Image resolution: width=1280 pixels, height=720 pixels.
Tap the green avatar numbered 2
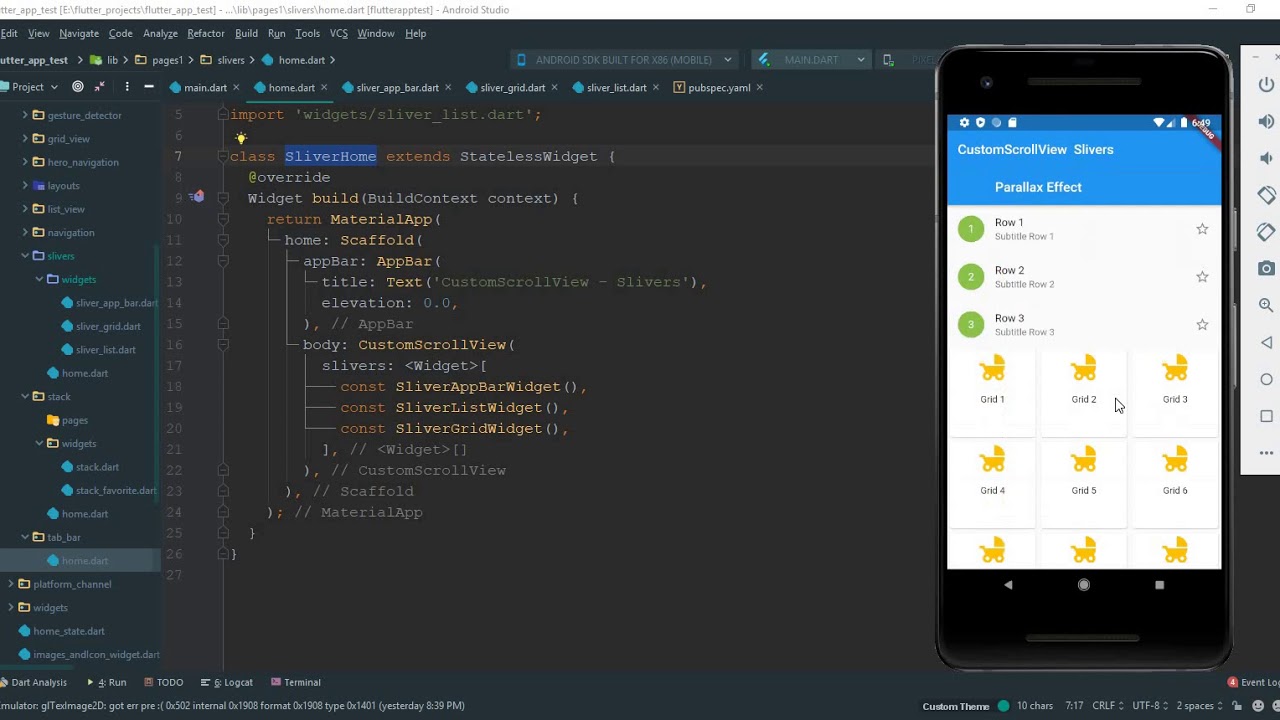[x=970, y=277]
